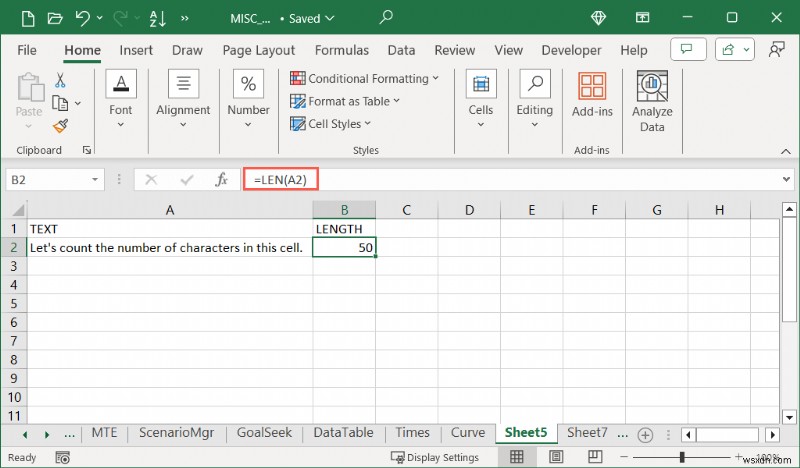The width and height of the screenshot is (800, 468).
Task: Click the Select All corner triangle
Action: pos(18,210)
